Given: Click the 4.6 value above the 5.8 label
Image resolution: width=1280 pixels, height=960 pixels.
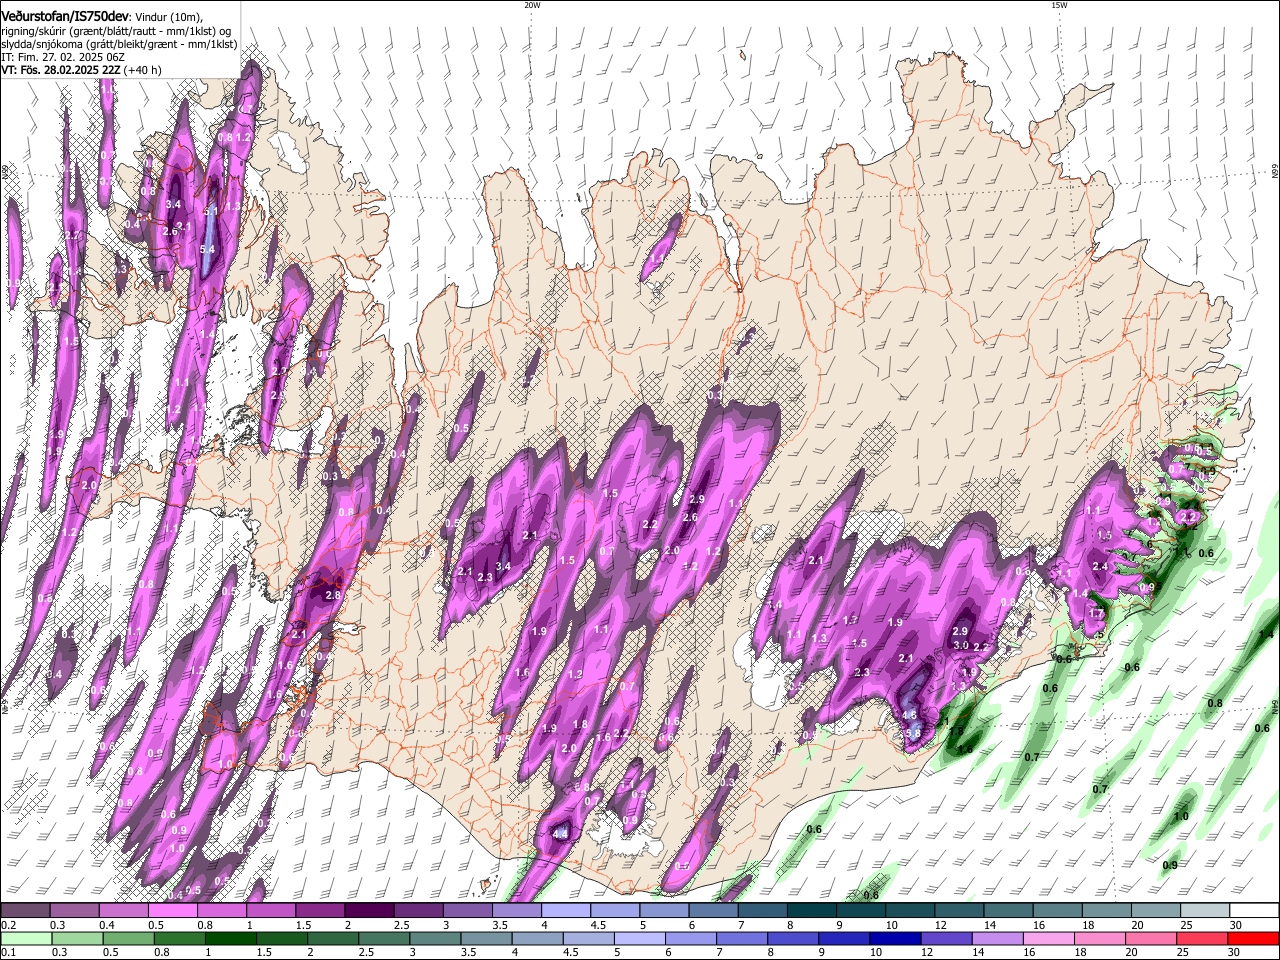Looking at the screenshot, I should click(909, 715).
